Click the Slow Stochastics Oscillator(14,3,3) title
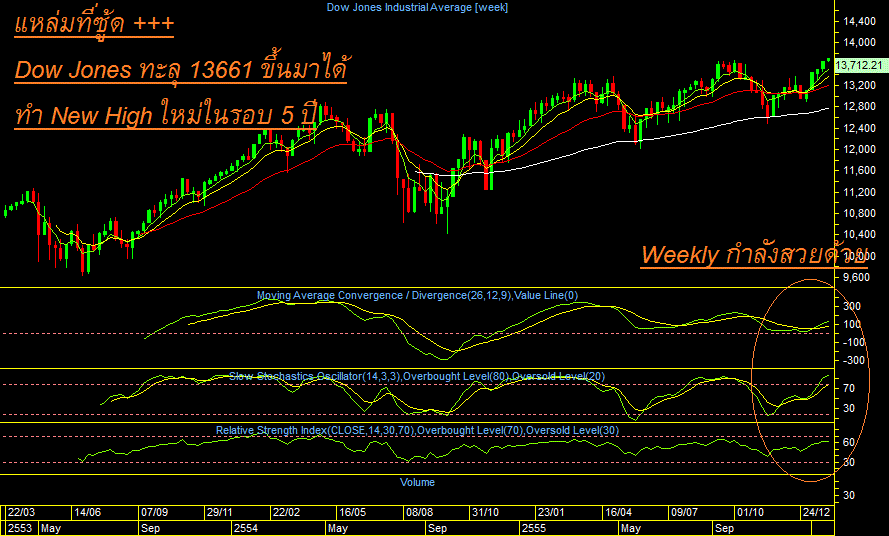 tap(417, 377)
